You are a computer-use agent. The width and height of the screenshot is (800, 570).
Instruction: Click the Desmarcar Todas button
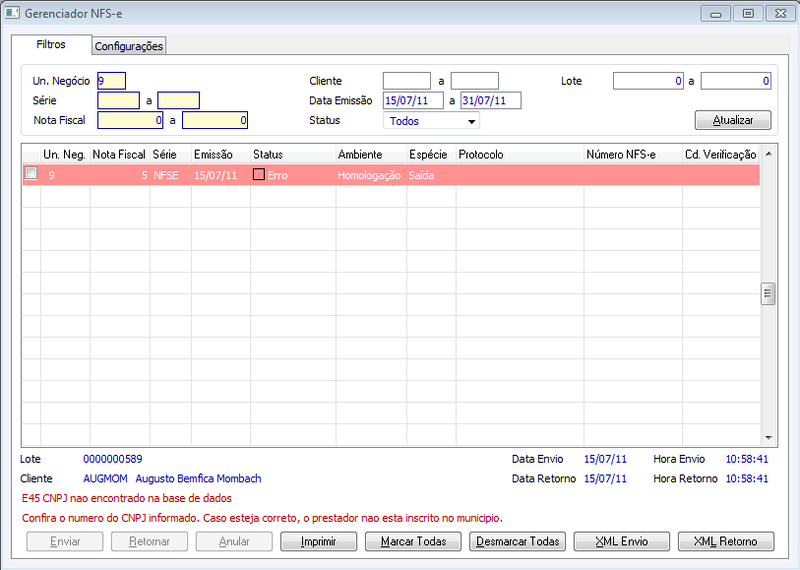click(517, 541)
